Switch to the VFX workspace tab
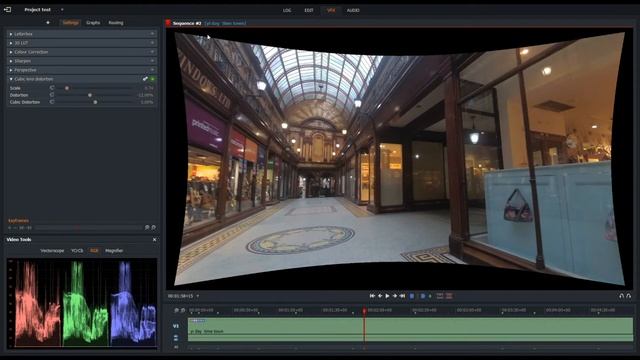This screenshot has width=640, height=360. pyautogui.click(x=331, y=10)
